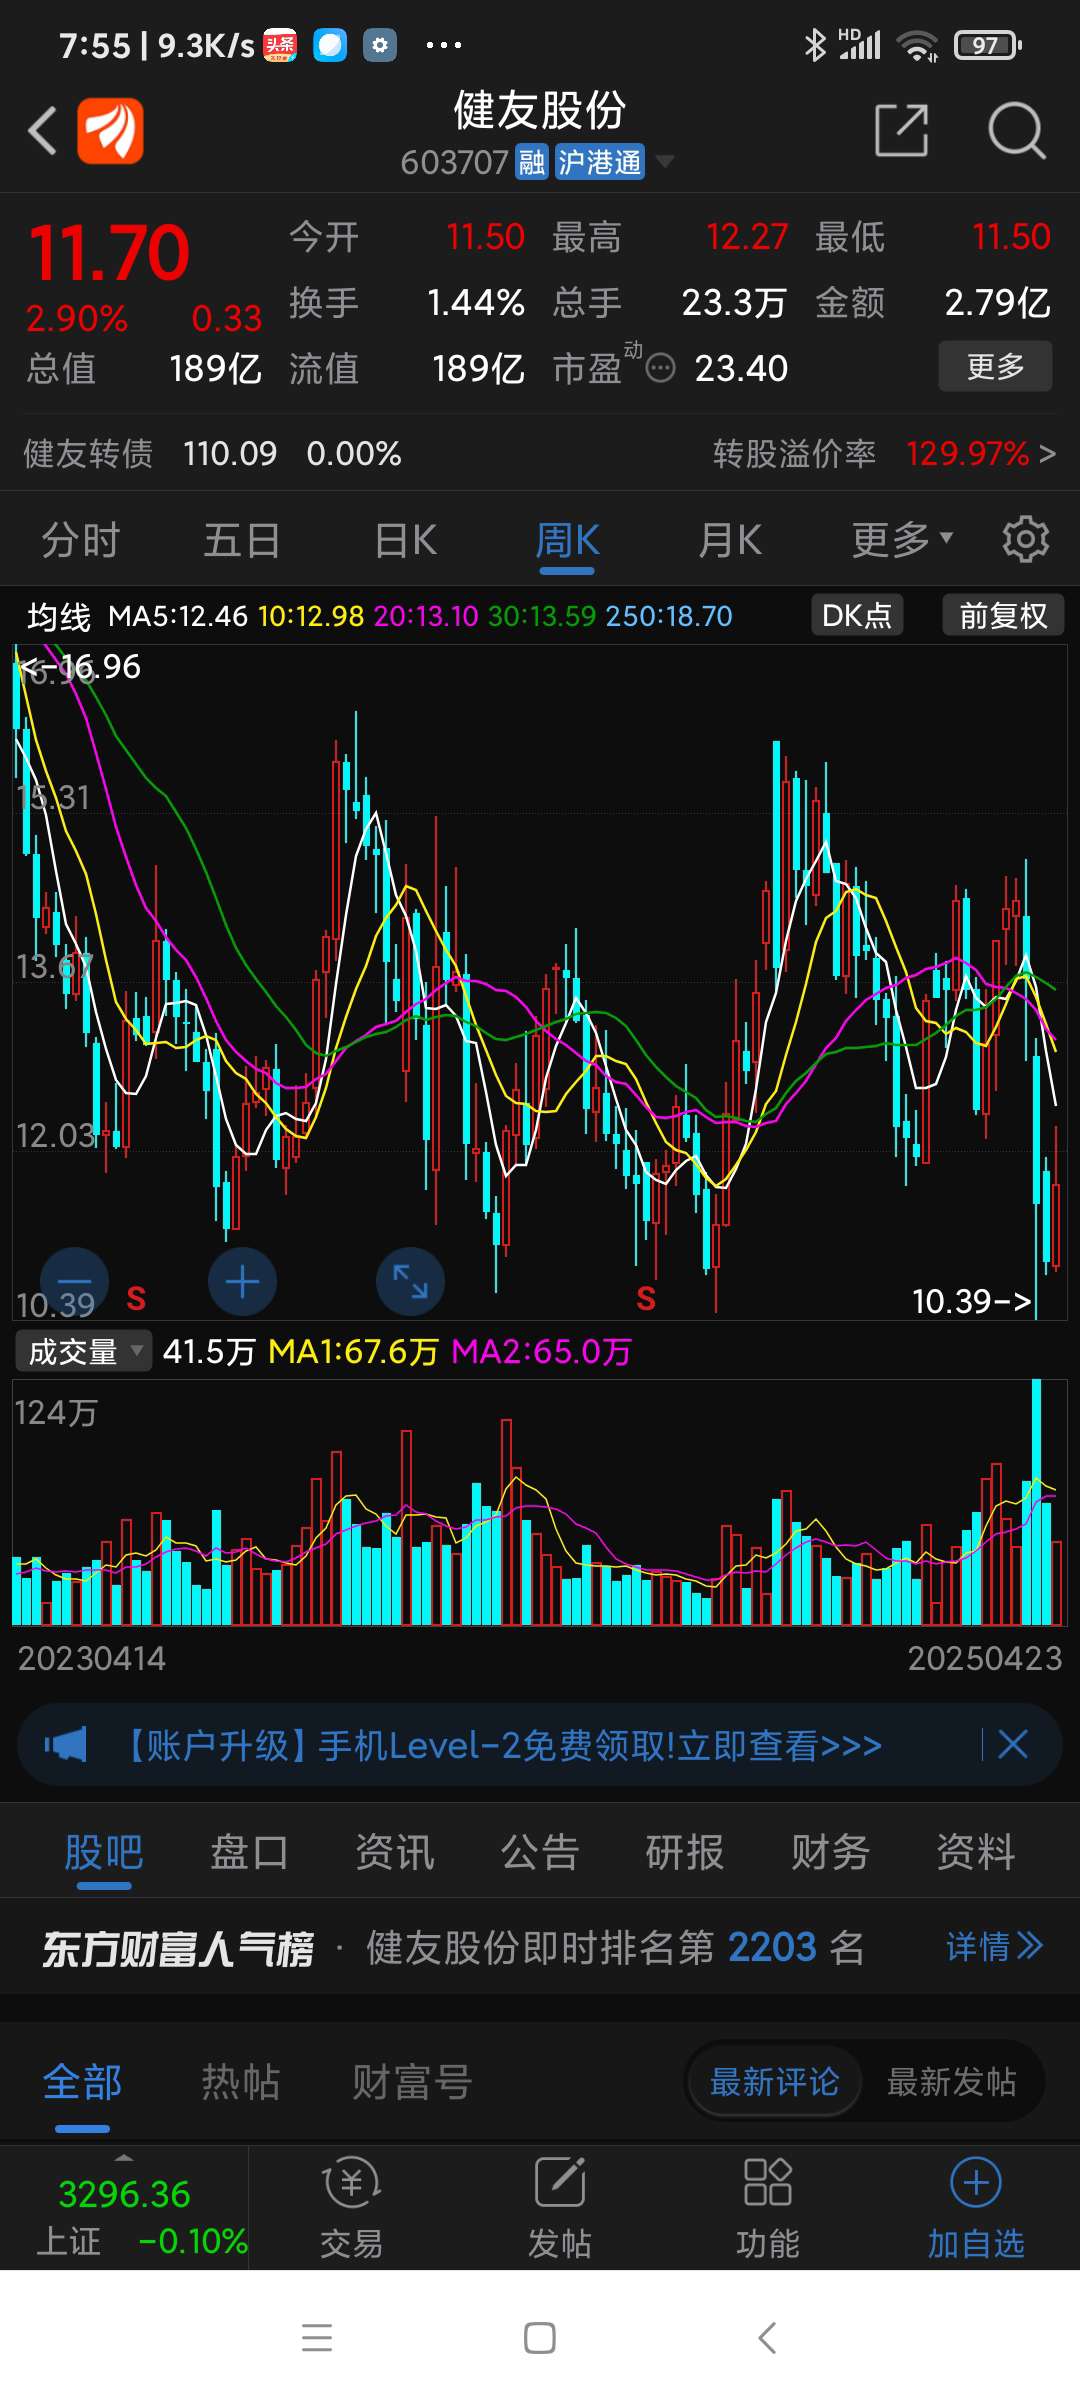The width and height of the screenshot is (1080, 2400).
Task: Switch to 月K chart tab
Action: tap(730, 540)
